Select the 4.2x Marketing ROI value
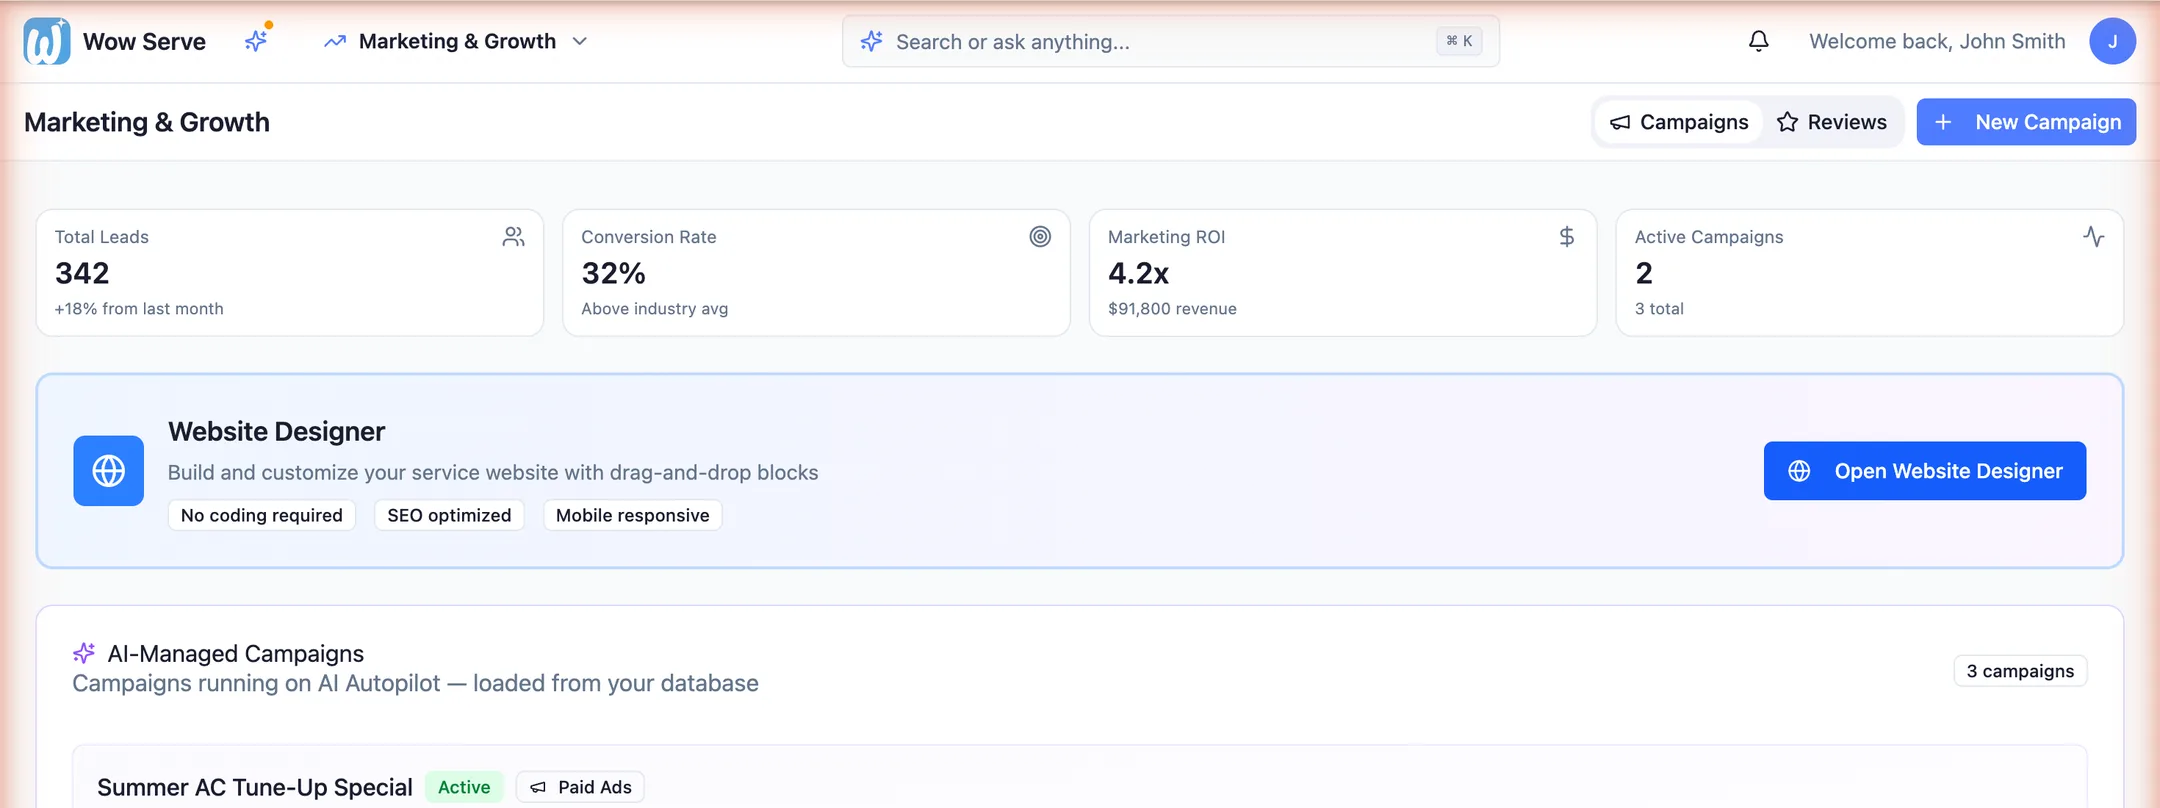This screenshot has height=808, width=2160. click(x=1138, y=273)
